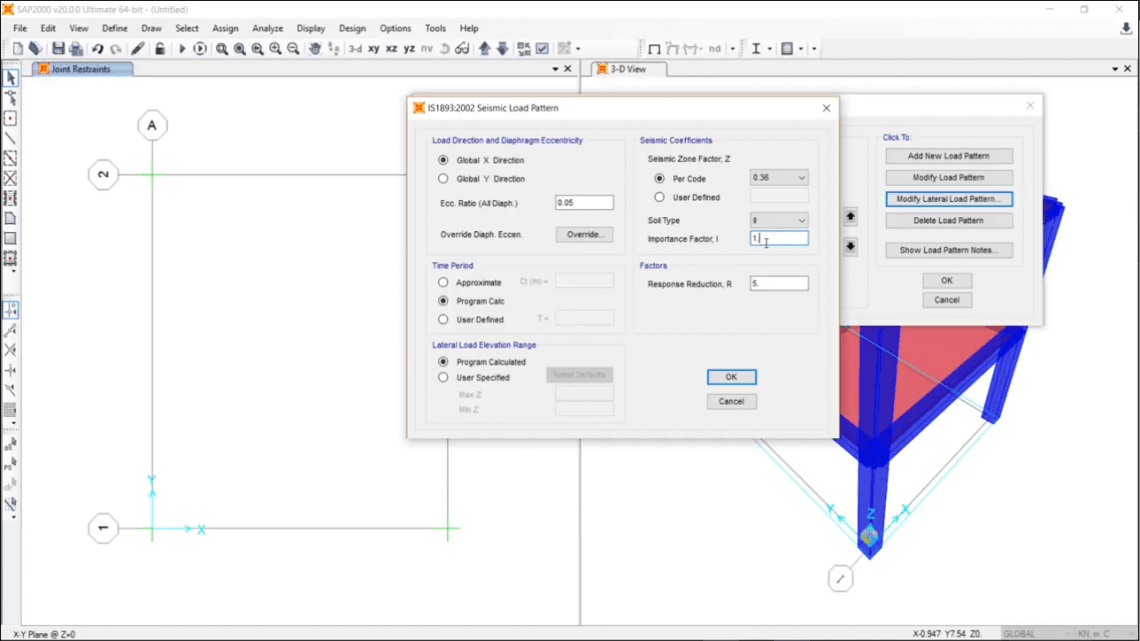Screen dimensions: 1140x641
Task: Open the Analyze menu
Action: tap(268, 28)
